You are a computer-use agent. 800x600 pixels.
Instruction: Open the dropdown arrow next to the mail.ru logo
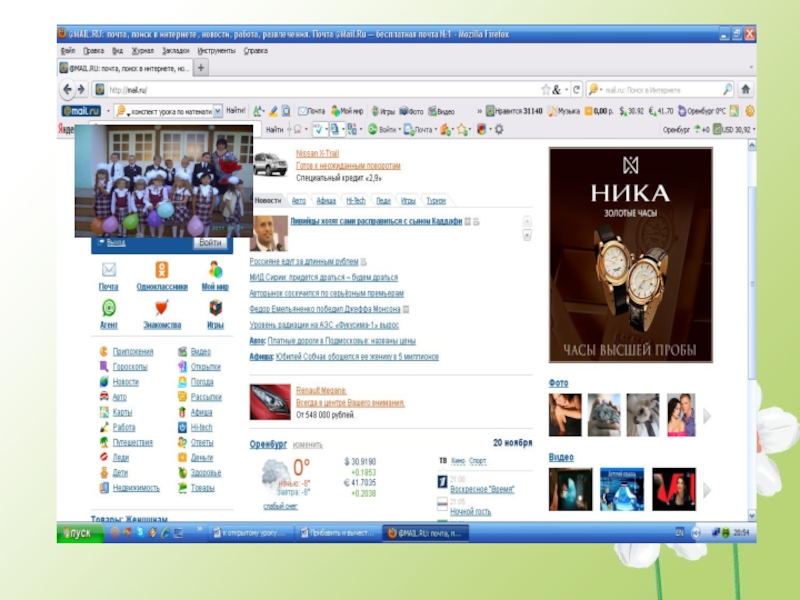[108, 111]
